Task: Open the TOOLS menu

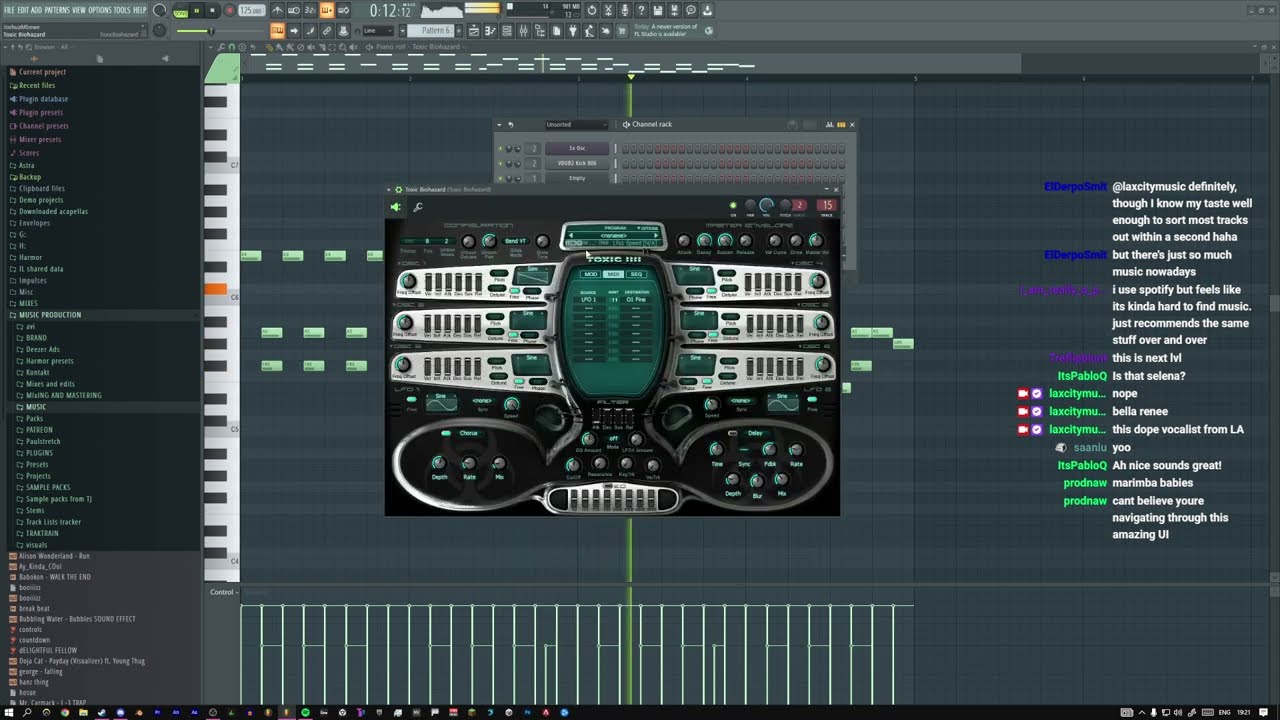Action: 122,10
